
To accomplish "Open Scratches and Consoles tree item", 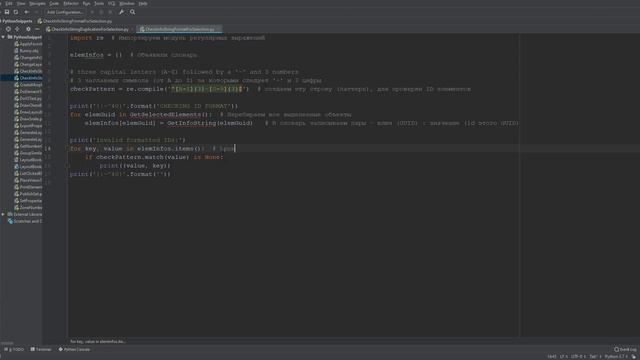I will pos(25,221).
